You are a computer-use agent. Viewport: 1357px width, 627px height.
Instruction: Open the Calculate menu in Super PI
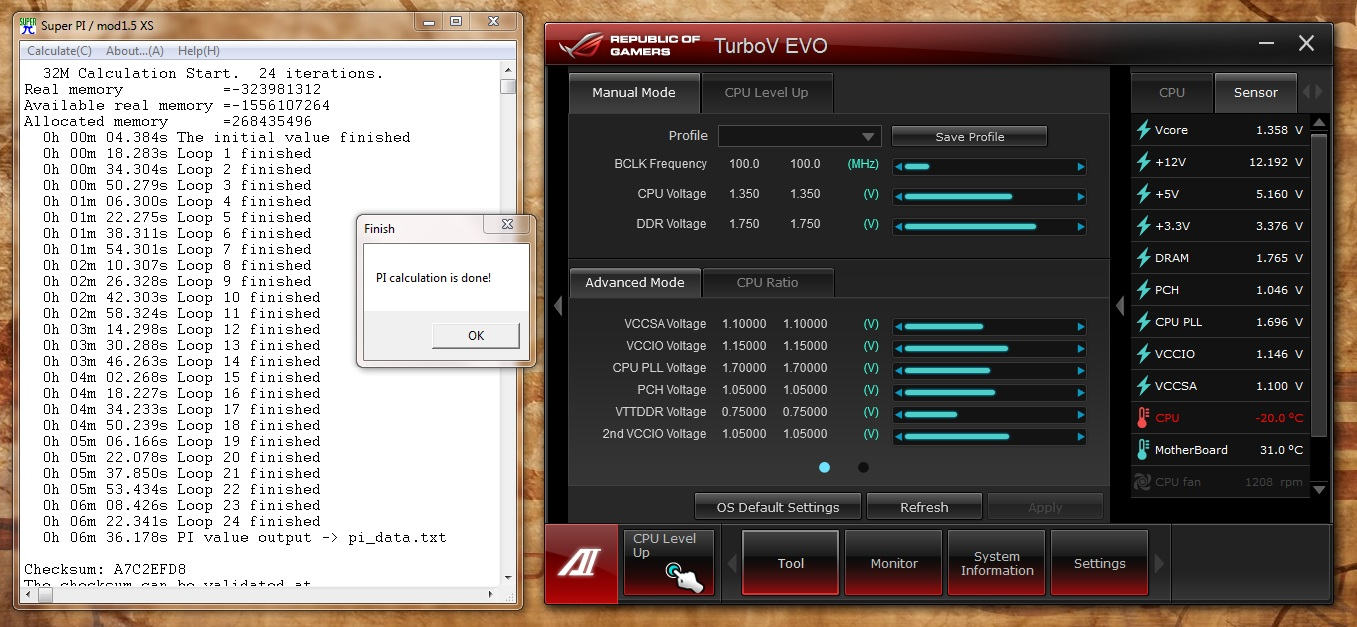coord(58,51)
